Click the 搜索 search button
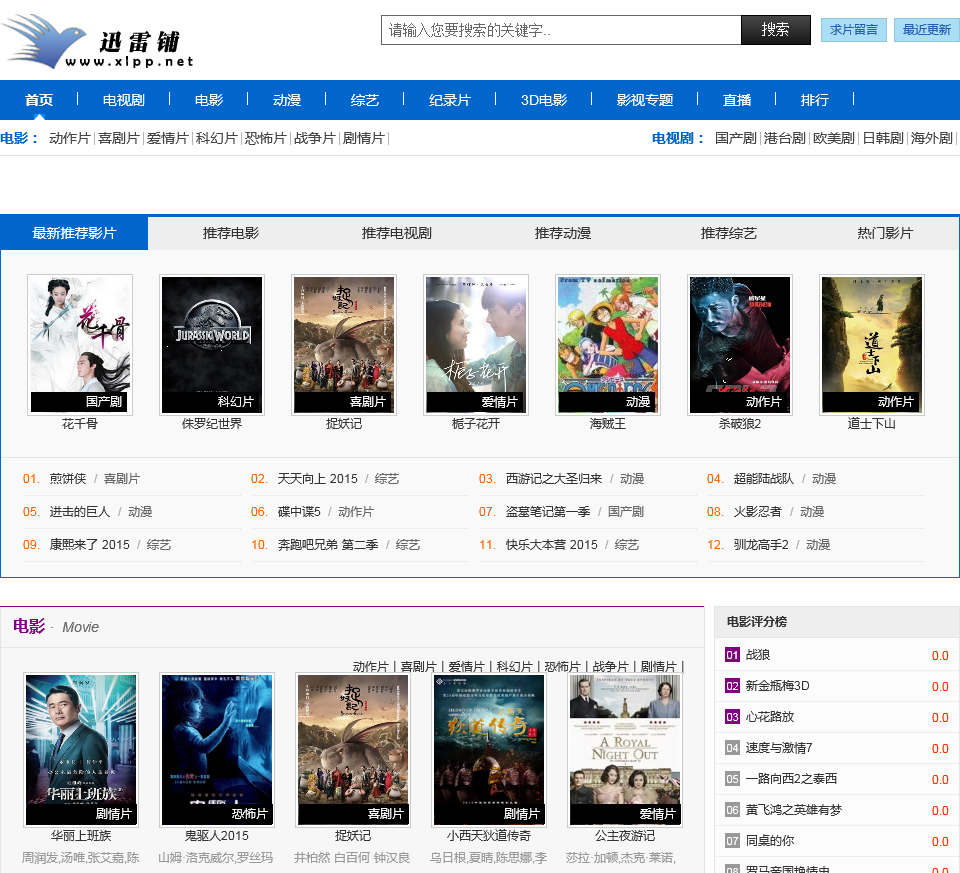 click(x=776, y=30)
